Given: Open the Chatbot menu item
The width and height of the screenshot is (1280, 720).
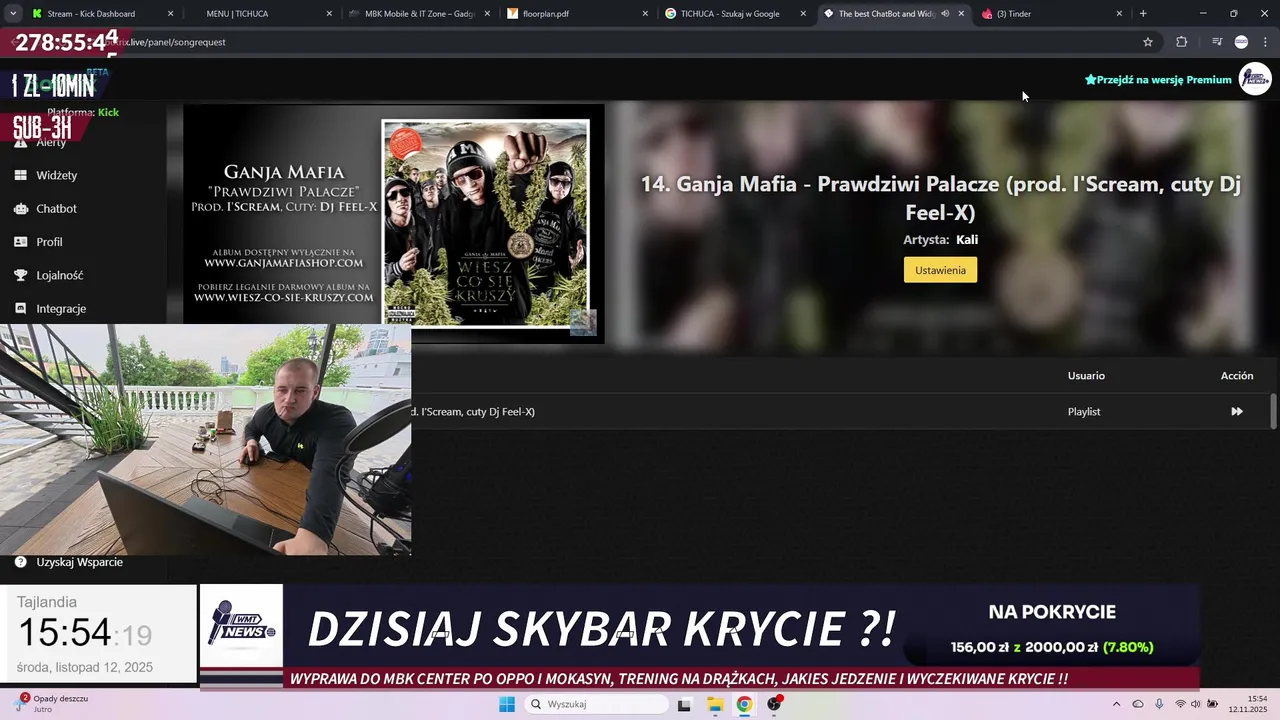Looking at the screenshot, I should point(56,209).
